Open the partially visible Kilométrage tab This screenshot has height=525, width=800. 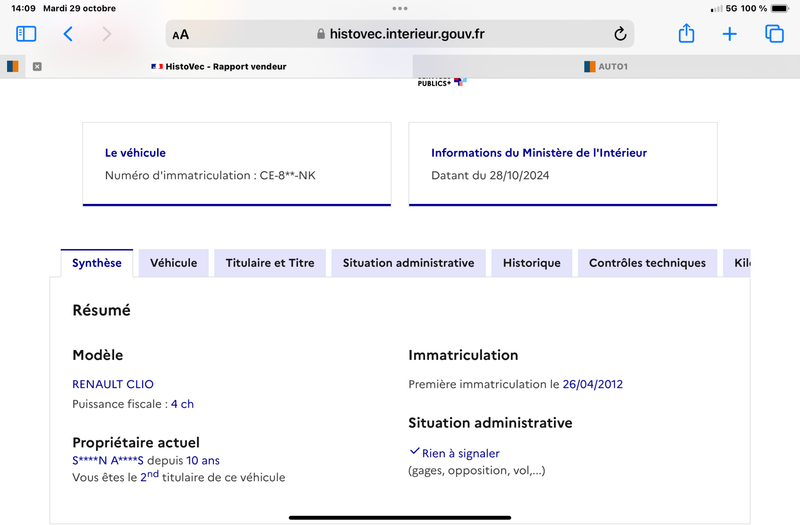click(x=737, y=263)
